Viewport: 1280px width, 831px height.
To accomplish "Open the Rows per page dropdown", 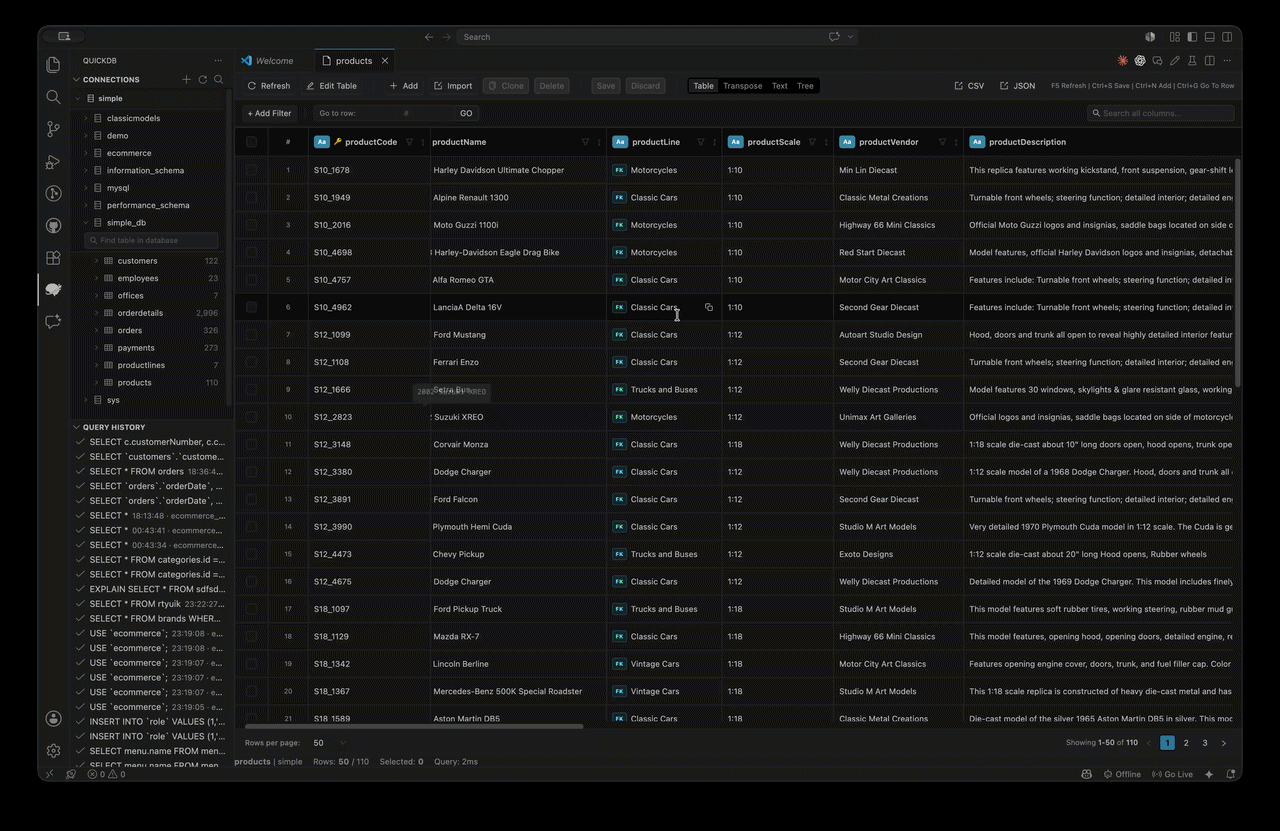I will click(x=330, y=743).
